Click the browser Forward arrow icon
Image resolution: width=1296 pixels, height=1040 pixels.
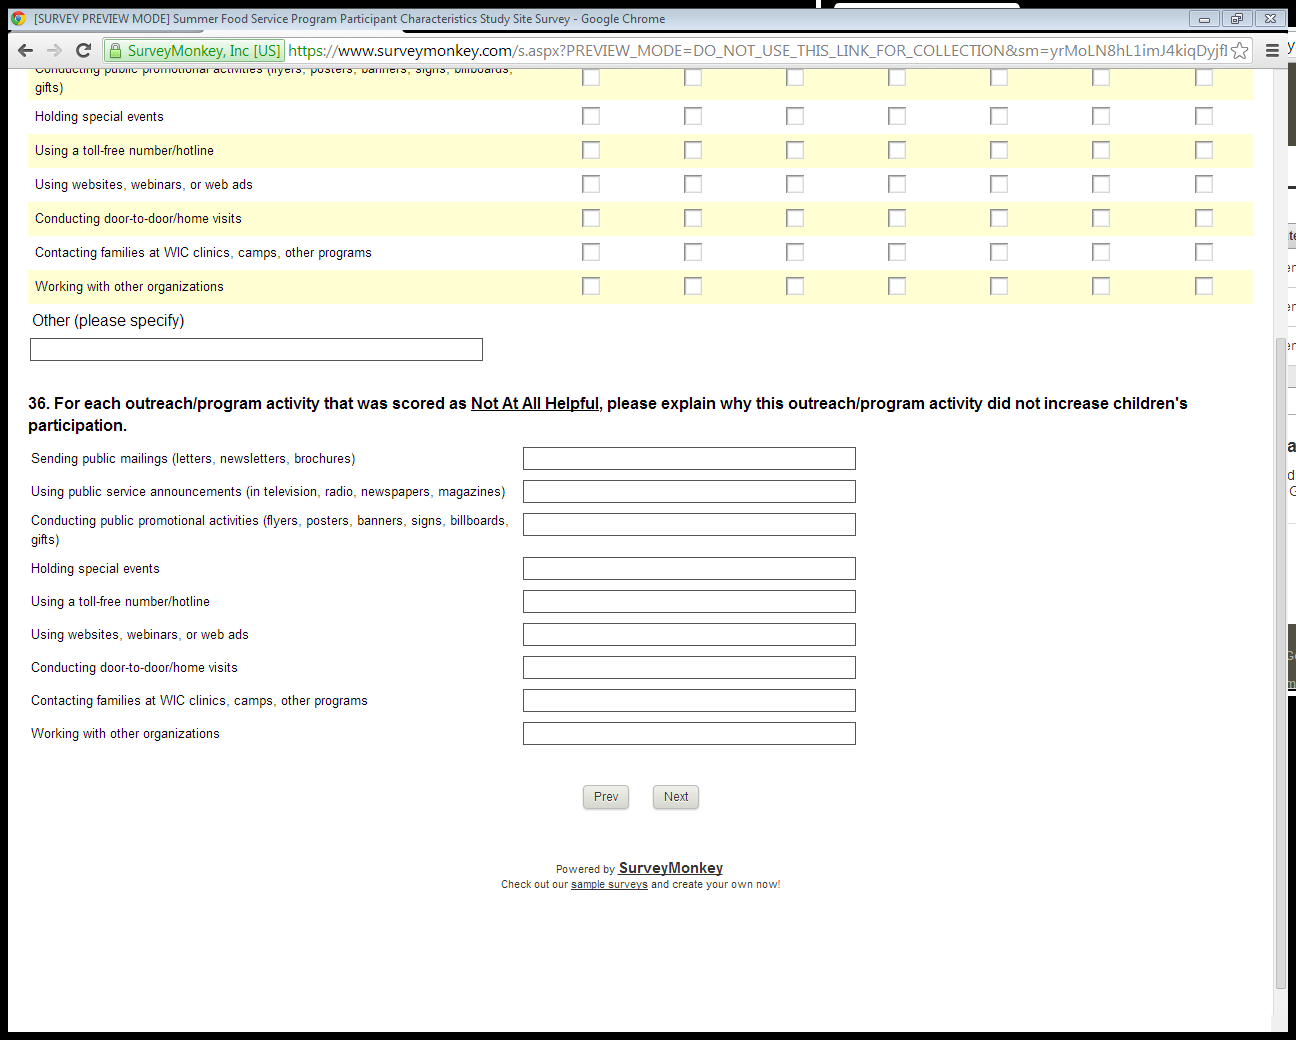click(55, 51)
